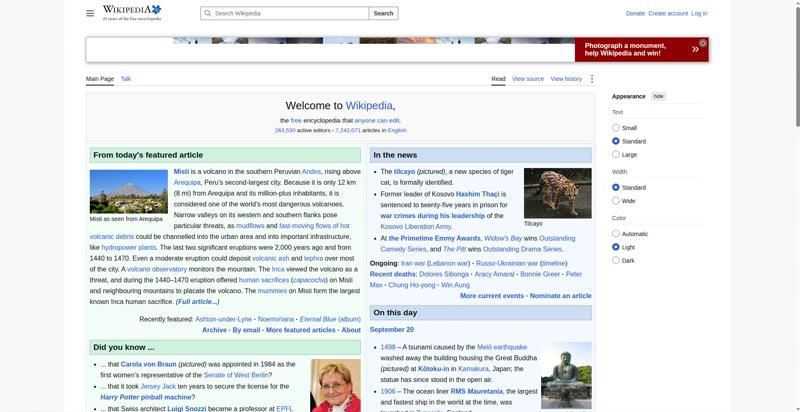Open the Full article link

tap(197, 302)
